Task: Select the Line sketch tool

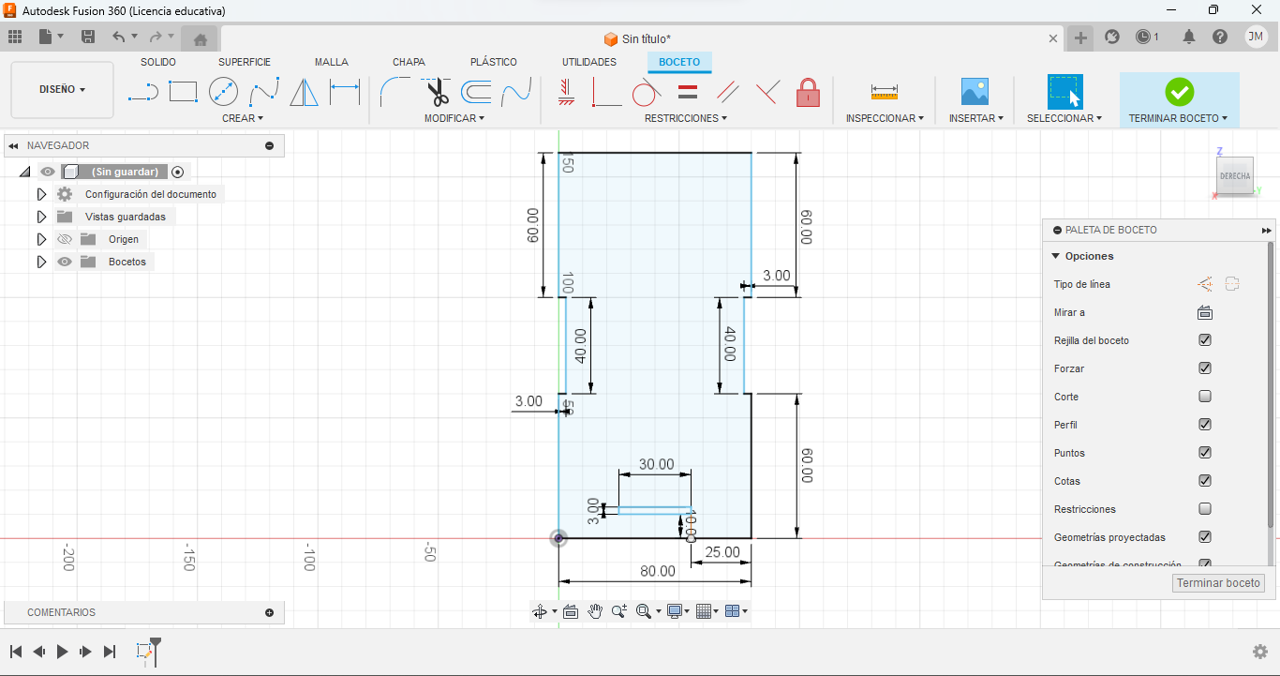Action: coord(143,93)
